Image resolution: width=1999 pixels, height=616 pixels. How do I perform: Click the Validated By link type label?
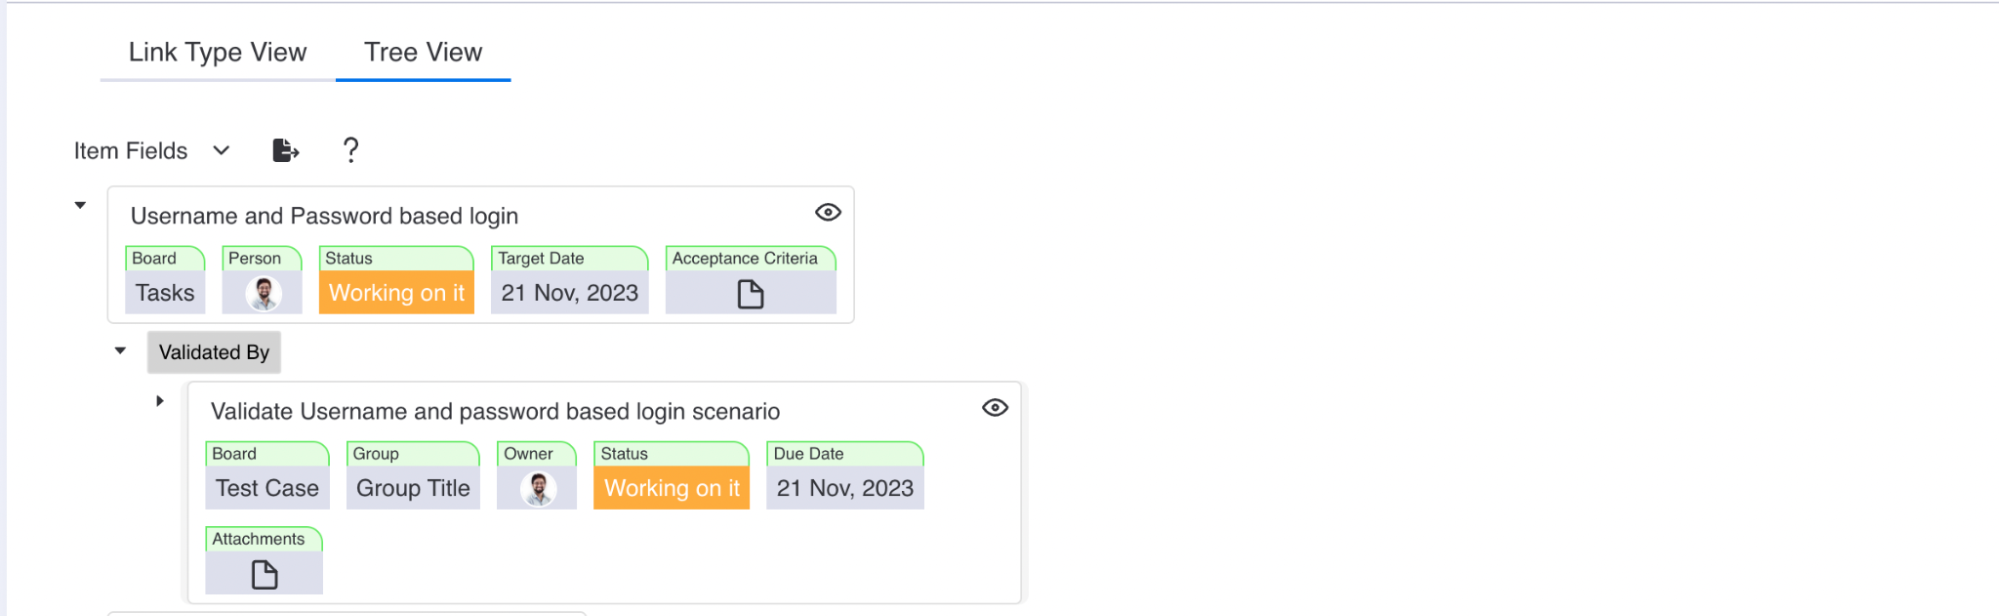214,353
